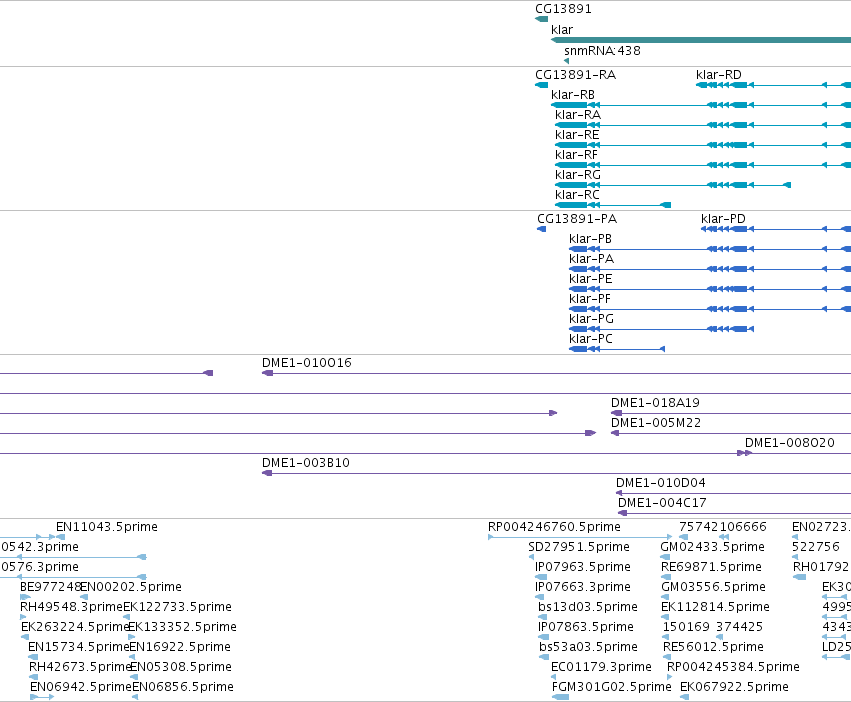Select the klar-RF transcript label
This screenshot has height=702, width=851.
point(576,155)
